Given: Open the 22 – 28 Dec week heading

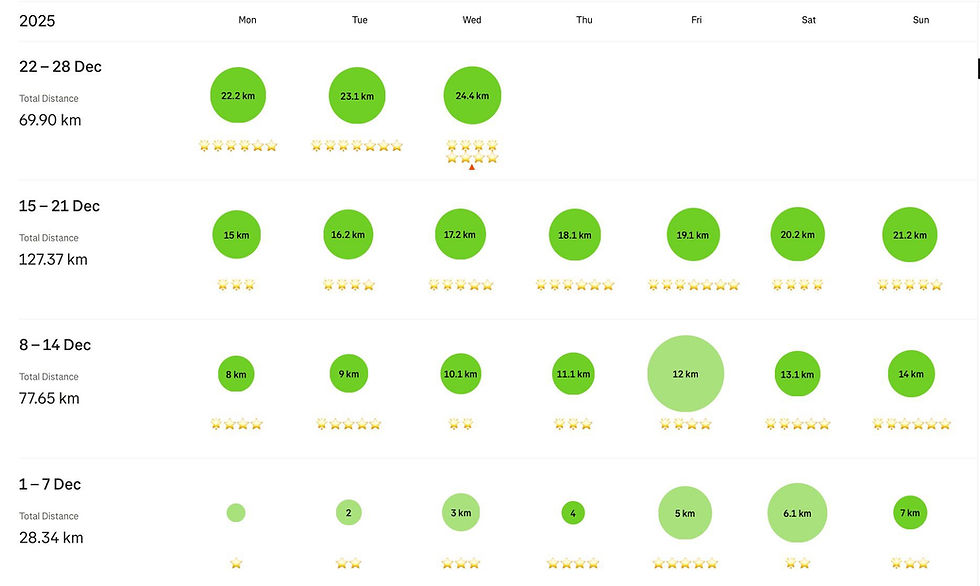Looking at the screenshot, I should tap(60, 67).
